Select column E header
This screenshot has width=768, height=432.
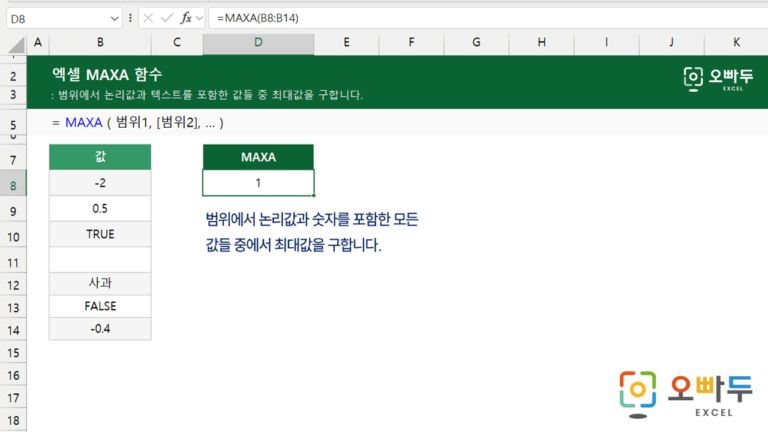(346, 43)
